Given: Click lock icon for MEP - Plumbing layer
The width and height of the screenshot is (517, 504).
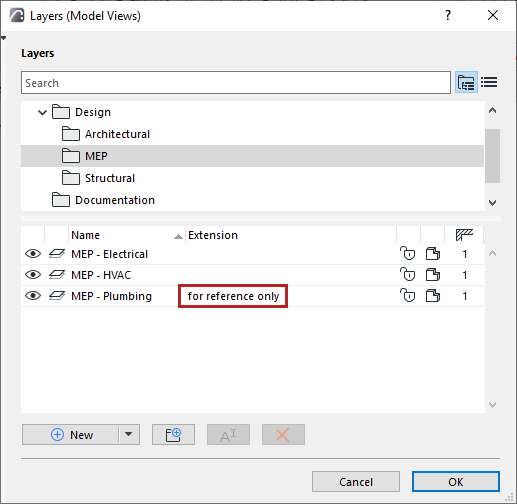Looking at the screenshot, I should pos(408,296).
